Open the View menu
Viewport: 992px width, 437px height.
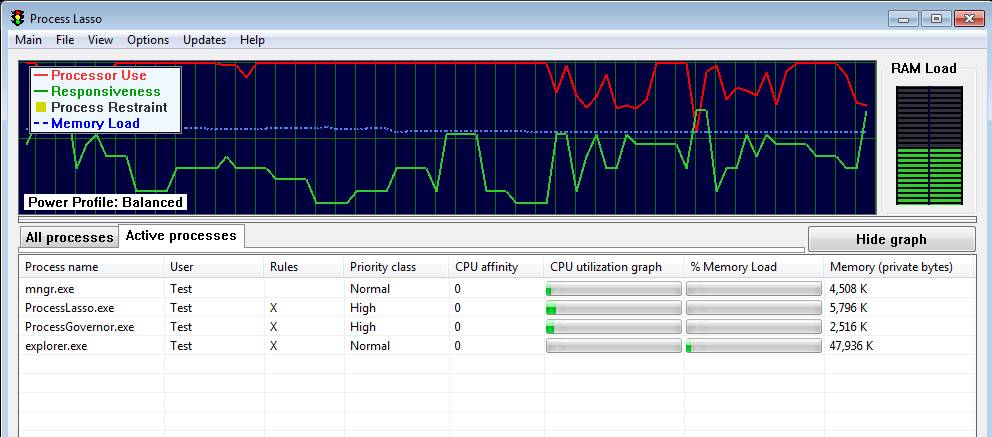tap(101, 40)
